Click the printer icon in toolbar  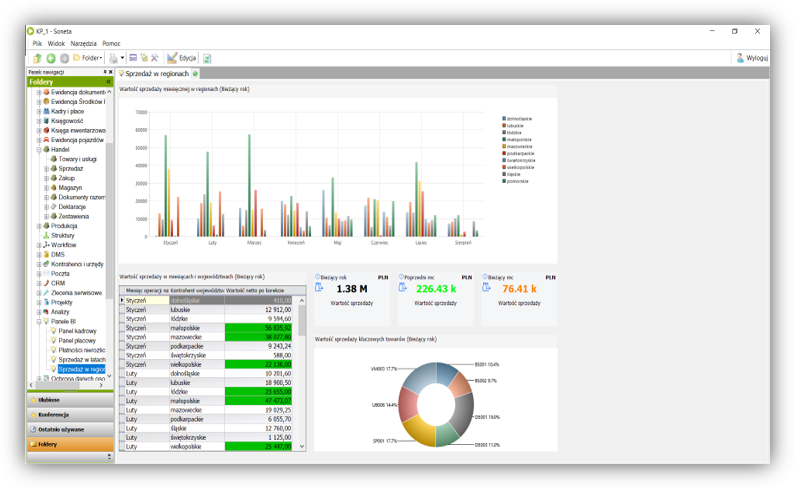[x=115, y=58]
